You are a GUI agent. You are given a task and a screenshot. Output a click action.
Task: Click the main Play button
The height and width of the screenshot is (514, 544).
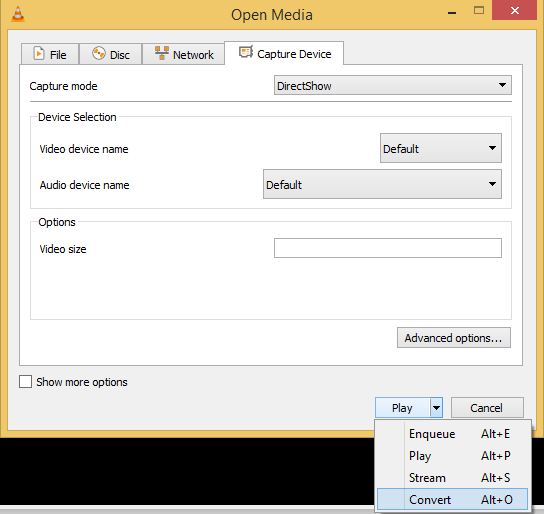coord(402,408)
